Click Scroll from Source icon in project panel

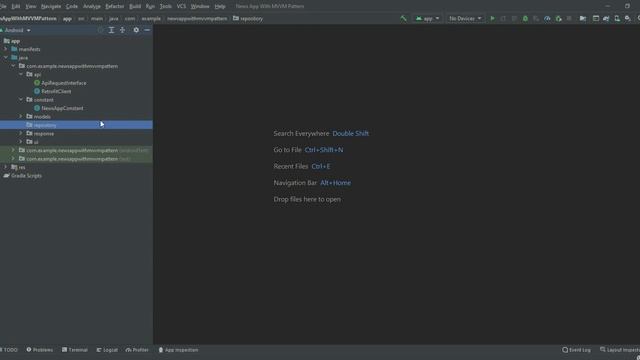pos(100,30)
